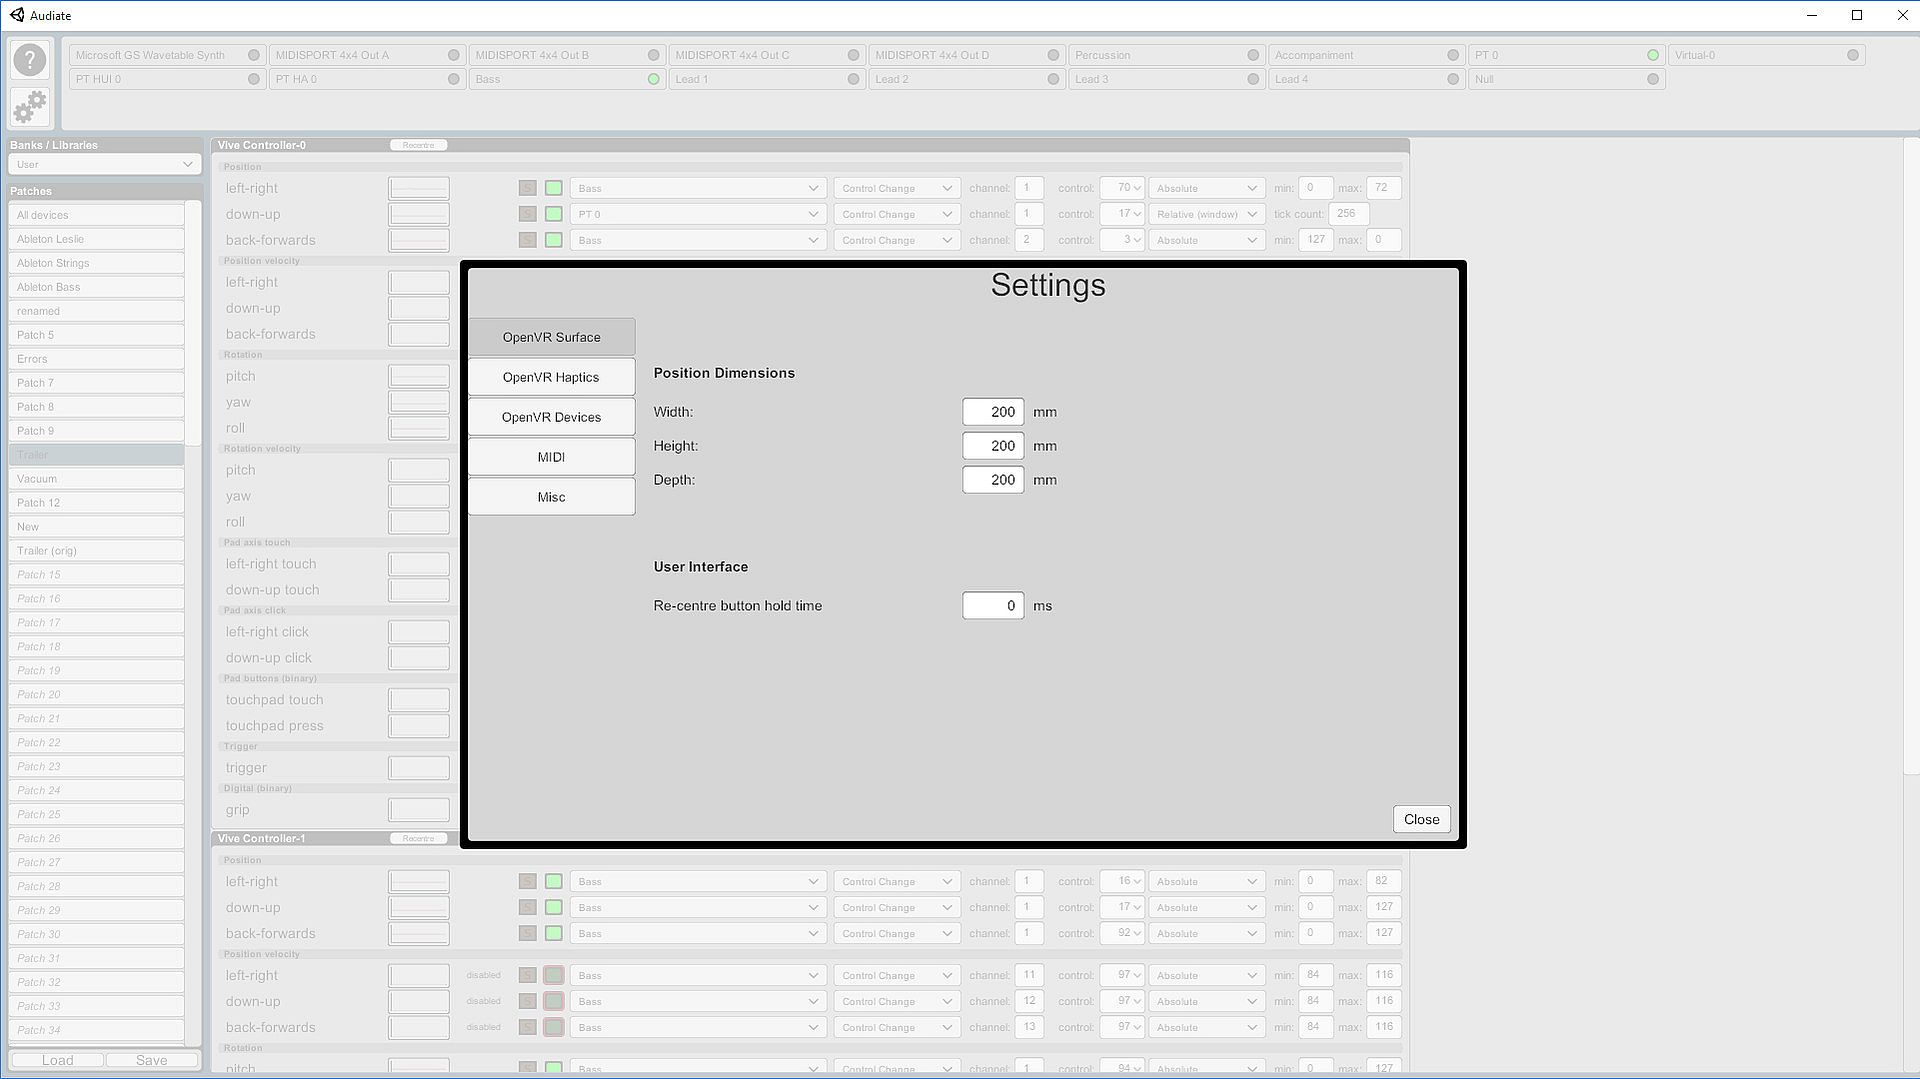Click the Controller-0 left-right position meter
Viewport: 1920px width, 1079px height.
click(419, 188)
